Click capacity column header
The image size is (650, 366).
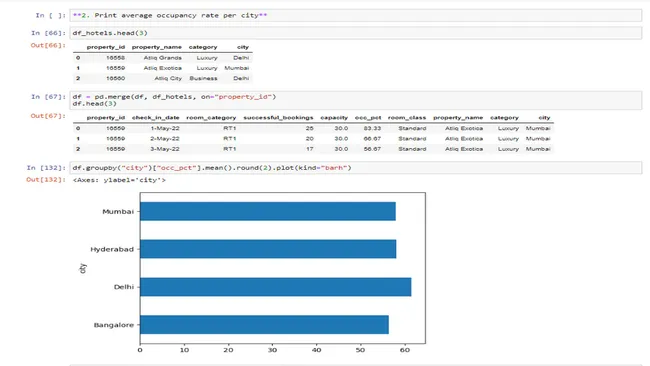334,118
